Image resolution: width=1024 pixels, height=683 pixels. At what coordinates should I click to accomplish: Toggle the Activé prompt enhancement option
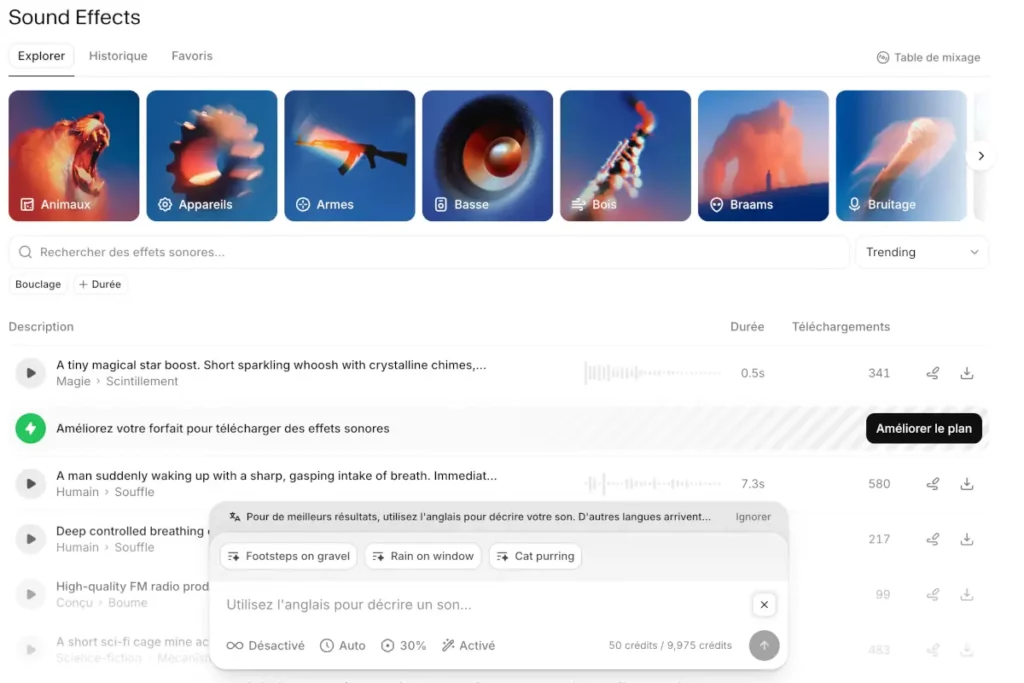point(468,645)
